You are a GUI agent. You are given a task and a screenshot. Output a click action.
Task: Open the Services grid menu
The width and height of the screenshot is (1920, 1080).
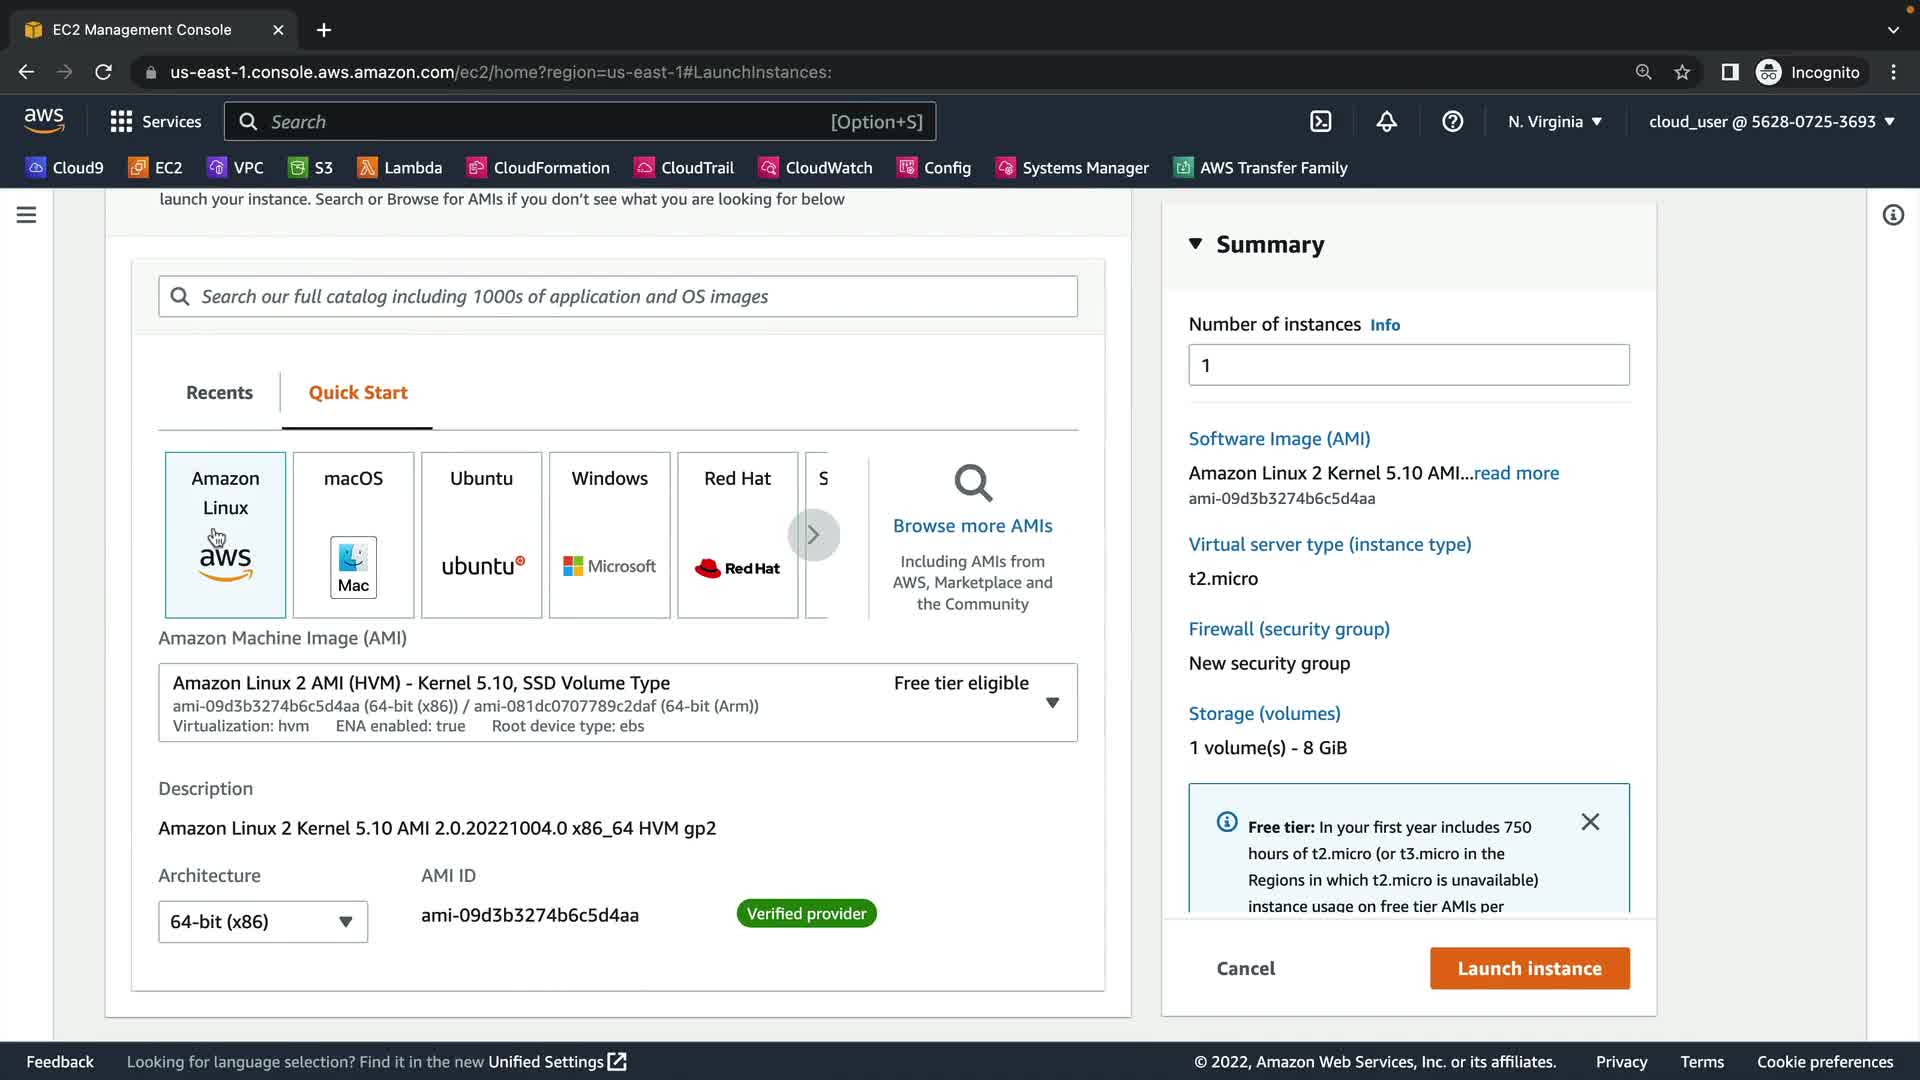155,122
